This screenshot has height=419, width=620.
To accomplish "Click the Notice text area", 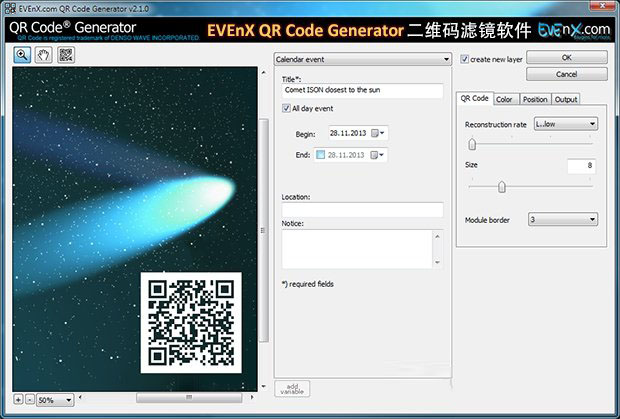I will (x=357, y=249).
